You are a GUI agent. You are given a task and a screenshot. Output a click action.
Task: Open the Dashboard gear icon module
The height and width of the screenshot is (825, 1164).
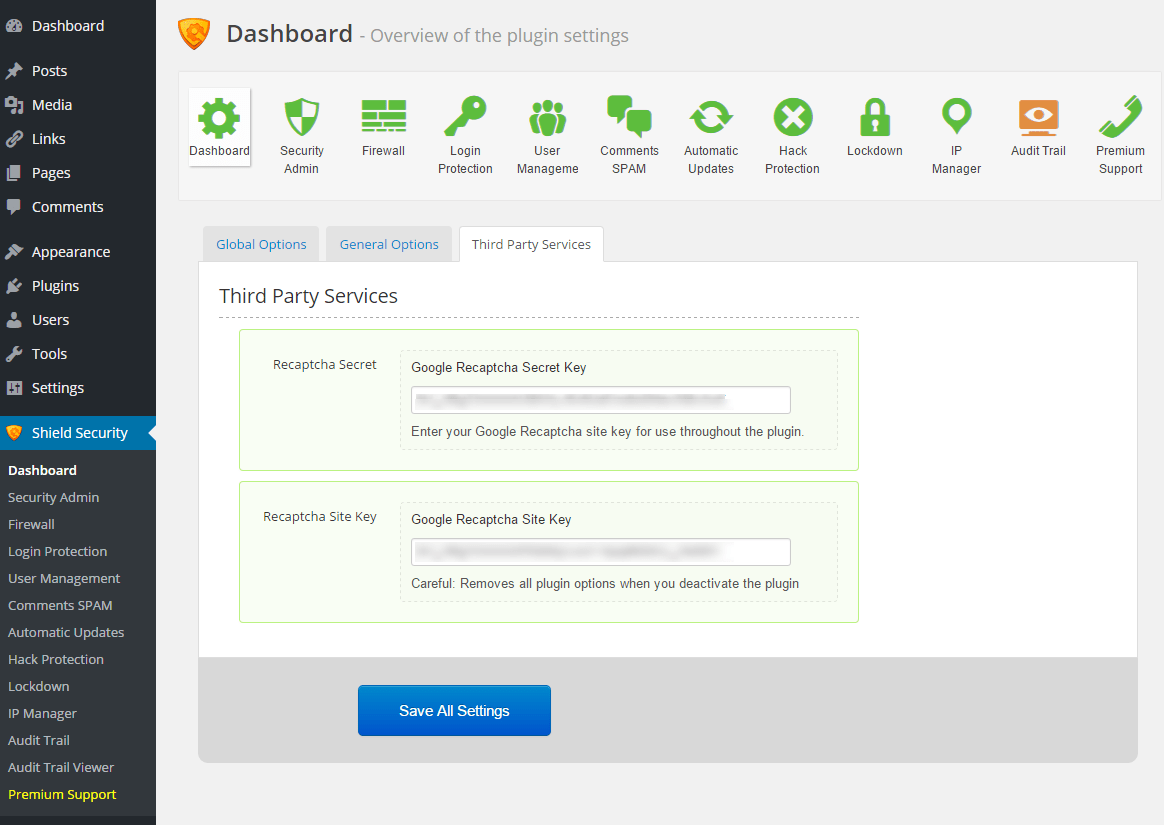click(x=219, y=117)
